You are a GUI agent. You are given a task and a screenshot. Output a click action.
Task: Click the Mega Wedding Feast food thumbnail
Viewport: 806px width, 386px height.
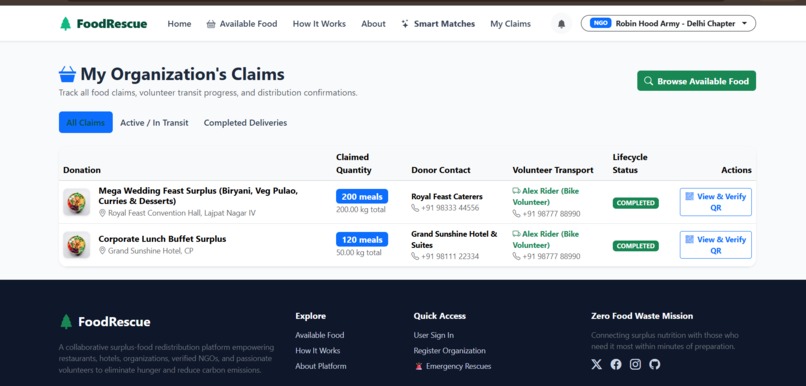point(77,202)
